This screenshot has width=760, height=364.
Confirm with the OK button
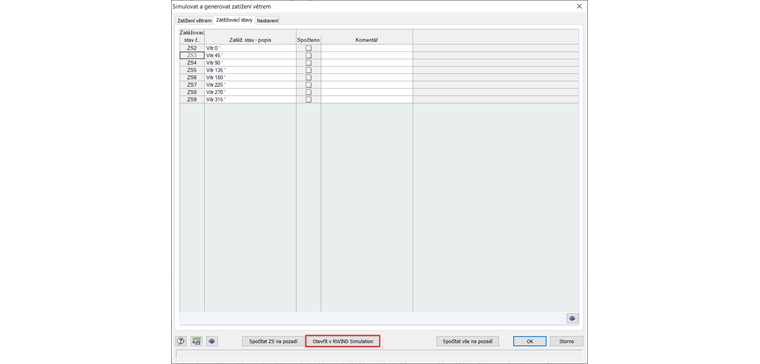530,341
